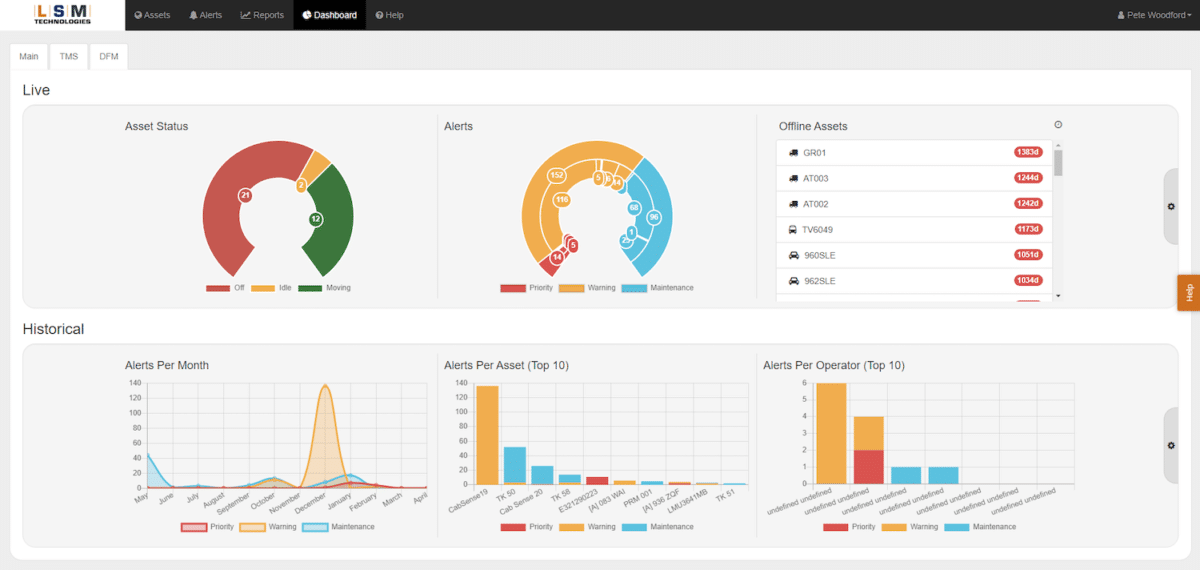Switch to the DFM tab

[x=108, y=57]
